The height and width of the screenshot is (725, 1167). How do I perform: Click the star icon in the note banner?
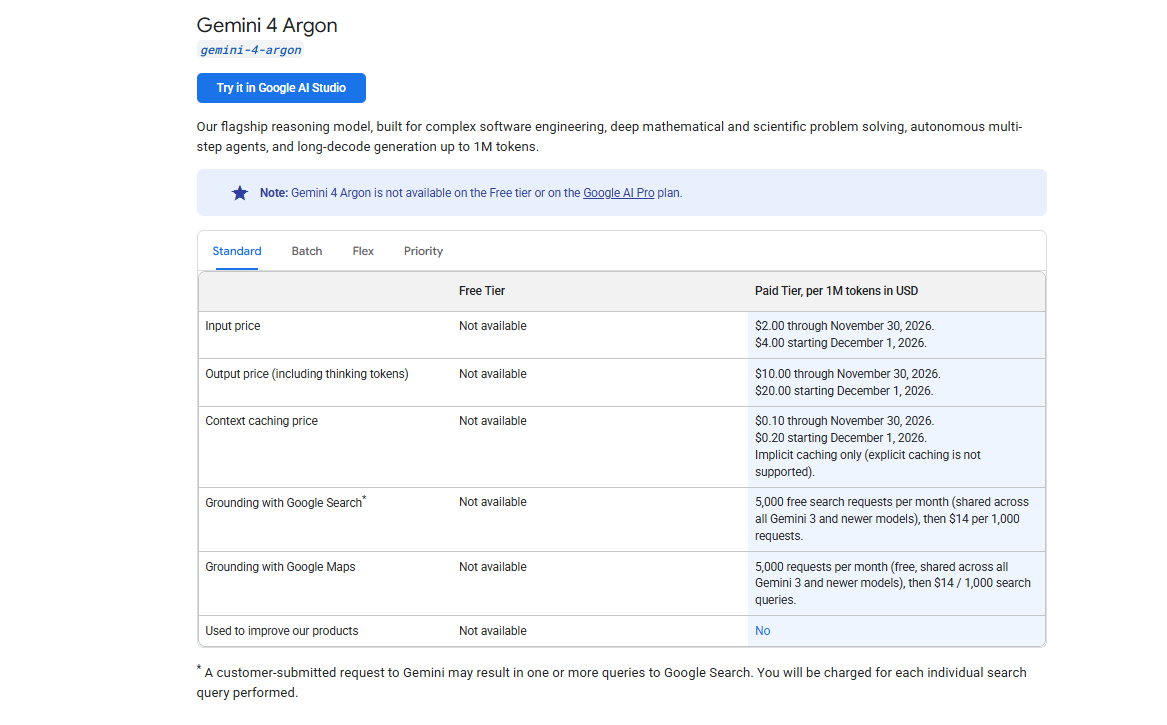click(240, 193)
